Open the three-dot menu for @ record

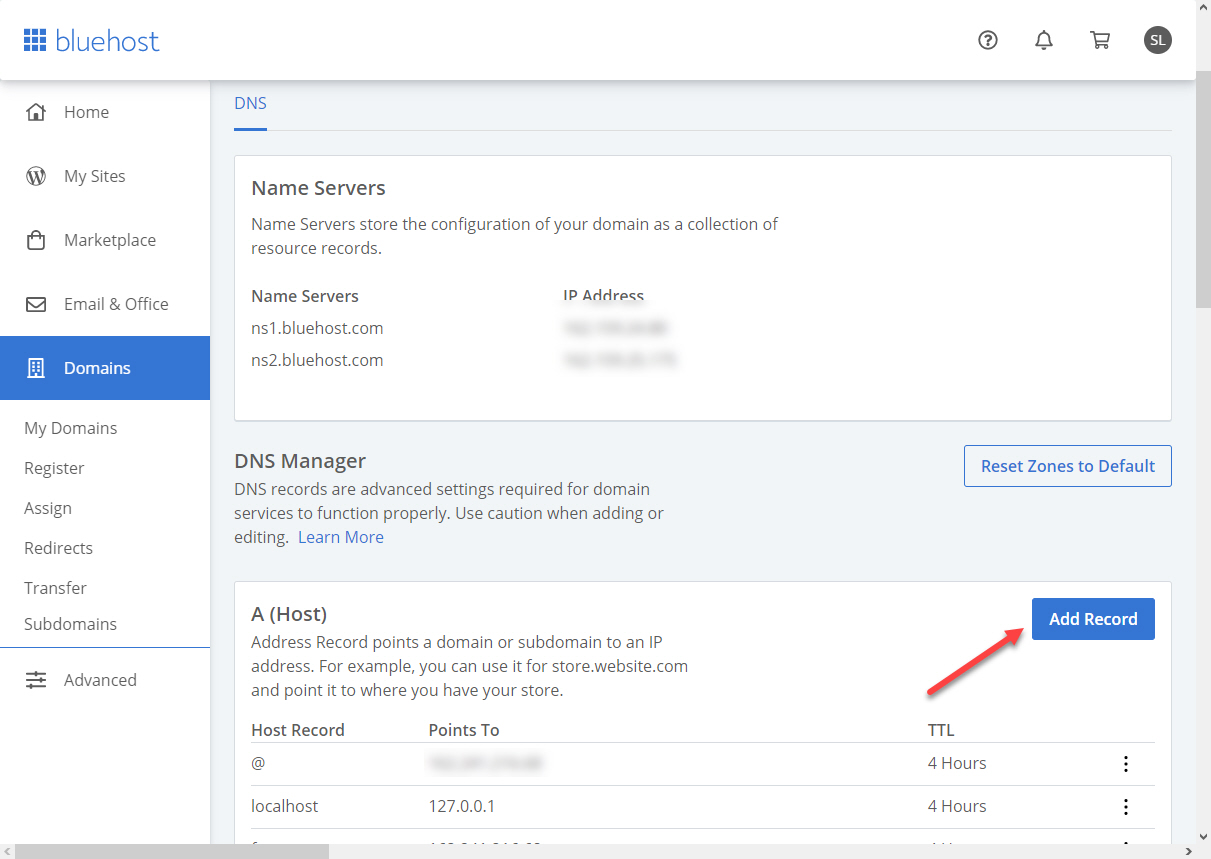pyautogui.click(x=1126, y=764)
